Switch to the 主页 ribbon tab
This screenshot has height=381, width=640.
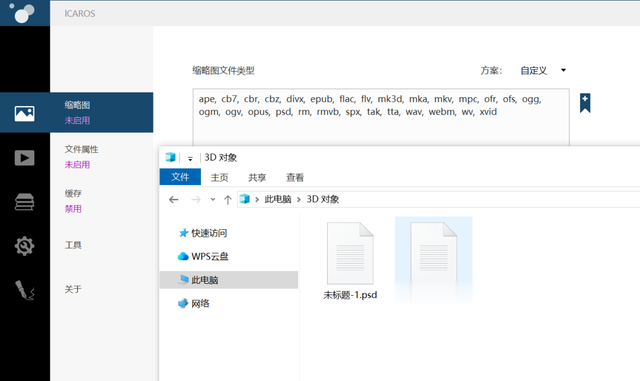pyautogui.click(x=219, y=177)
